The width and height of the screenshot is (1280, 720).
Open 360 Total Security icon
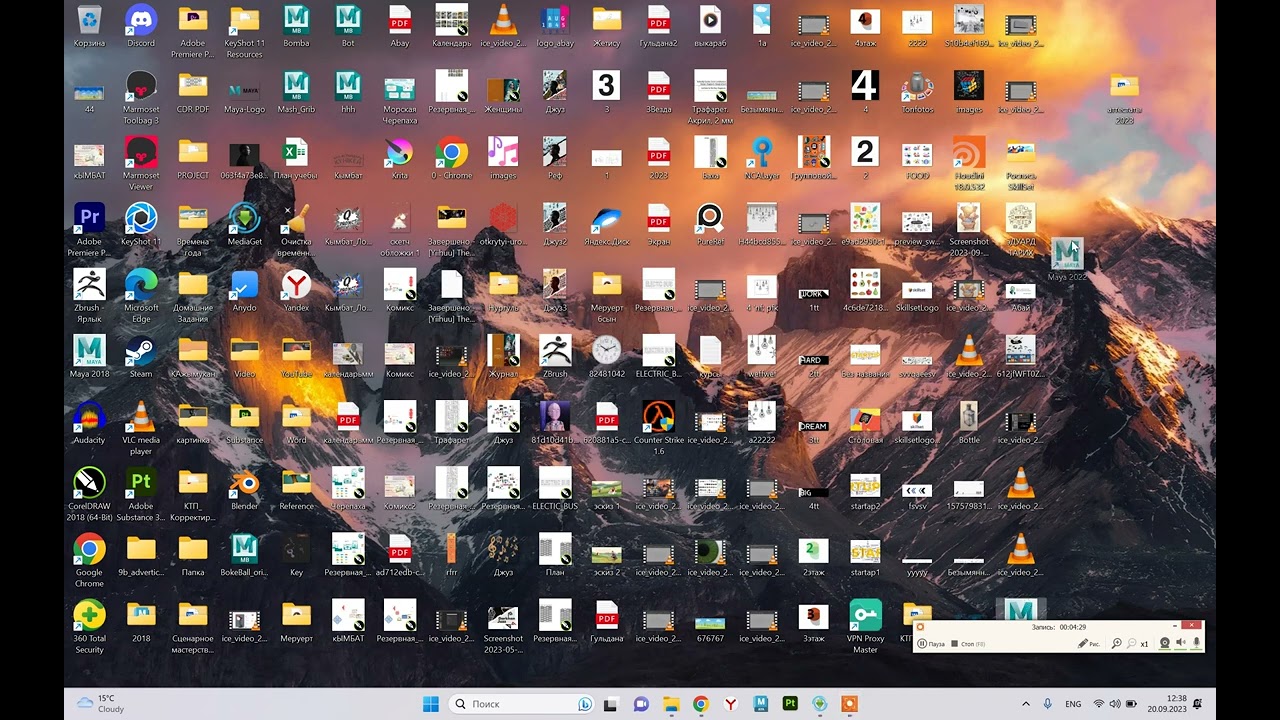point(89,627)
